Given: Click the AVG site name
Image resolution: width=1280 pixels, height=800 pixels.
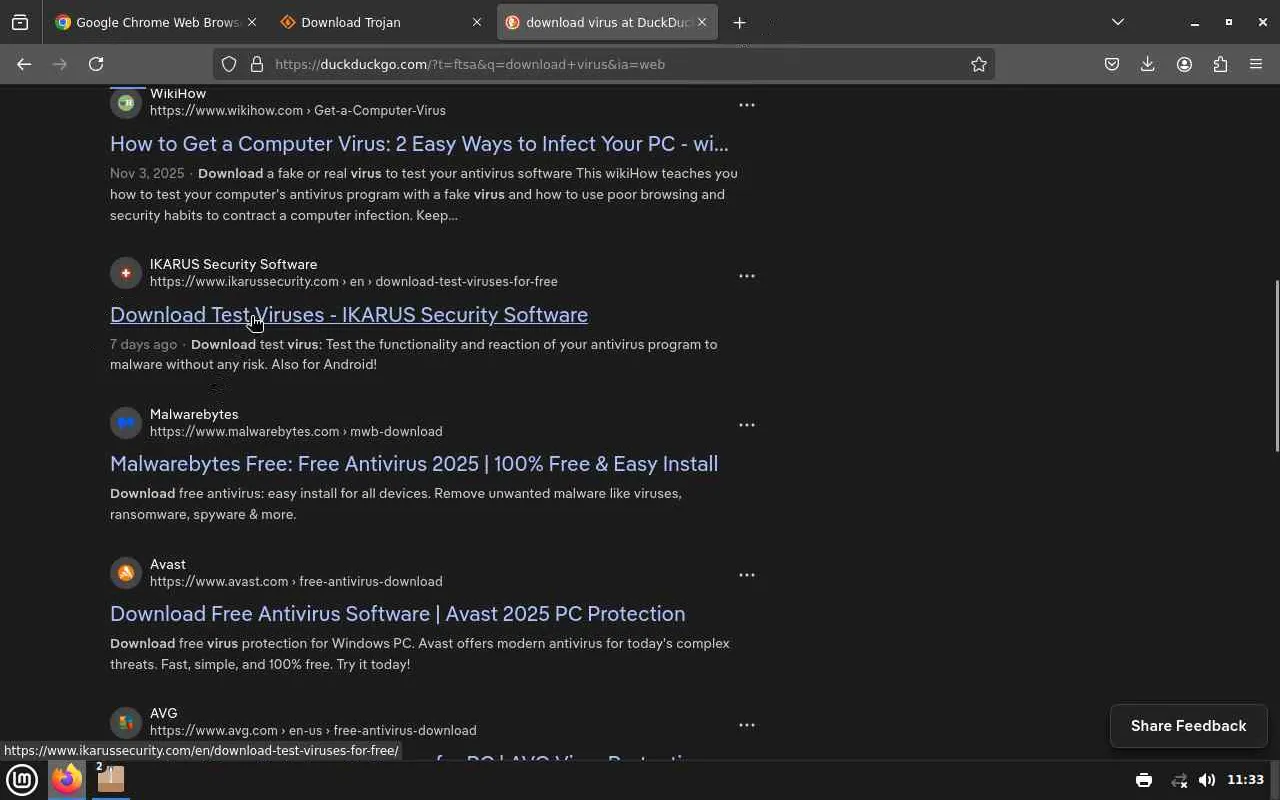Looking at the screenshot, I should [x=164, y=714].
